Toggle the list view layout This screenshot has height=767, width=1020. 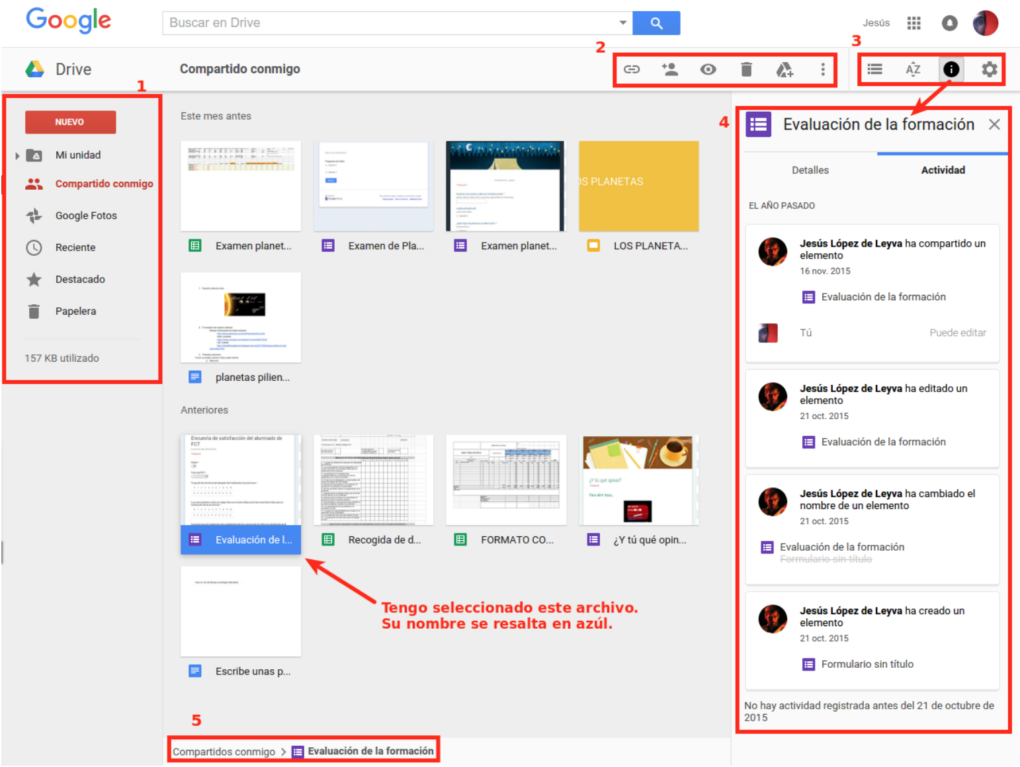pyautogui.click(x=875, y=69)
